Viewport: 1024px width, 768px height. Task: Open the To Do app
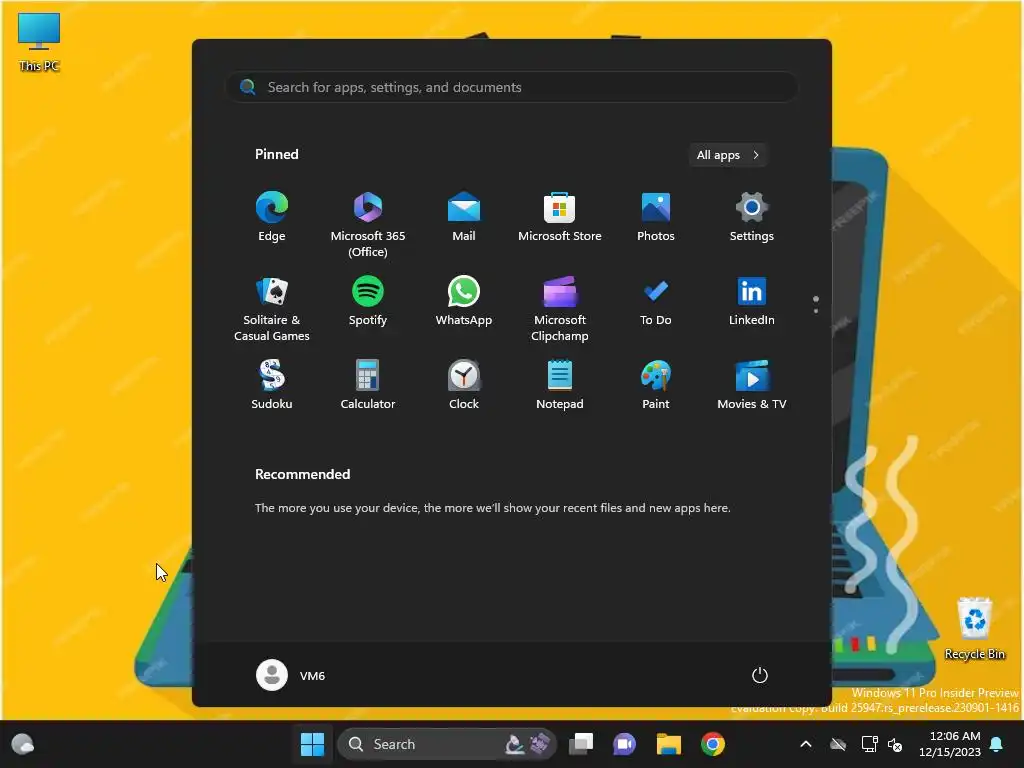656,301
